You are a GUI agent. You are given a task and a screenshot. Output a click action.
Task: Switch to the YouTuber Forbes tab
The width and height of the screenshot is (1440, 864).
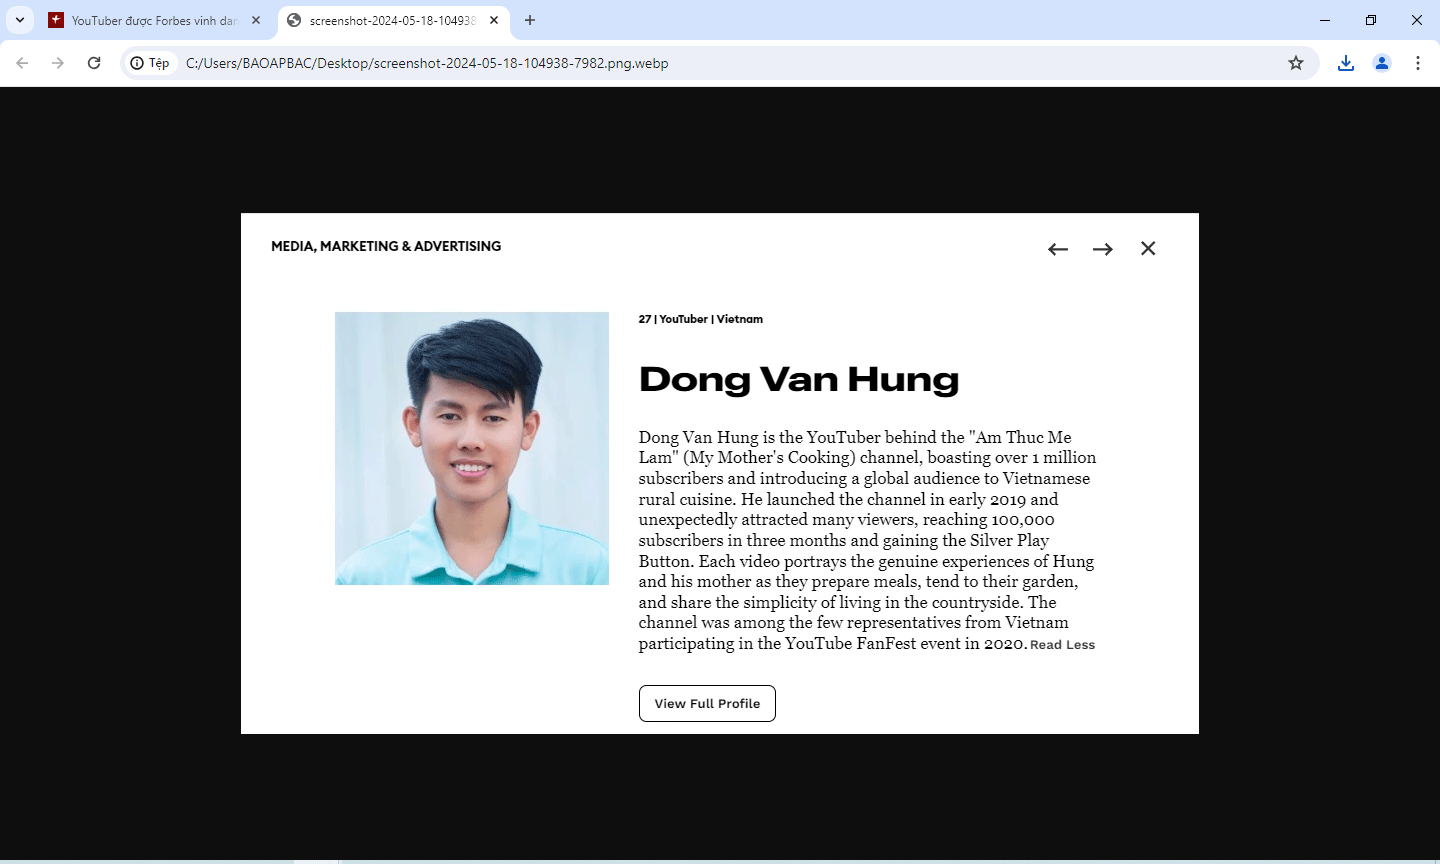156,20
